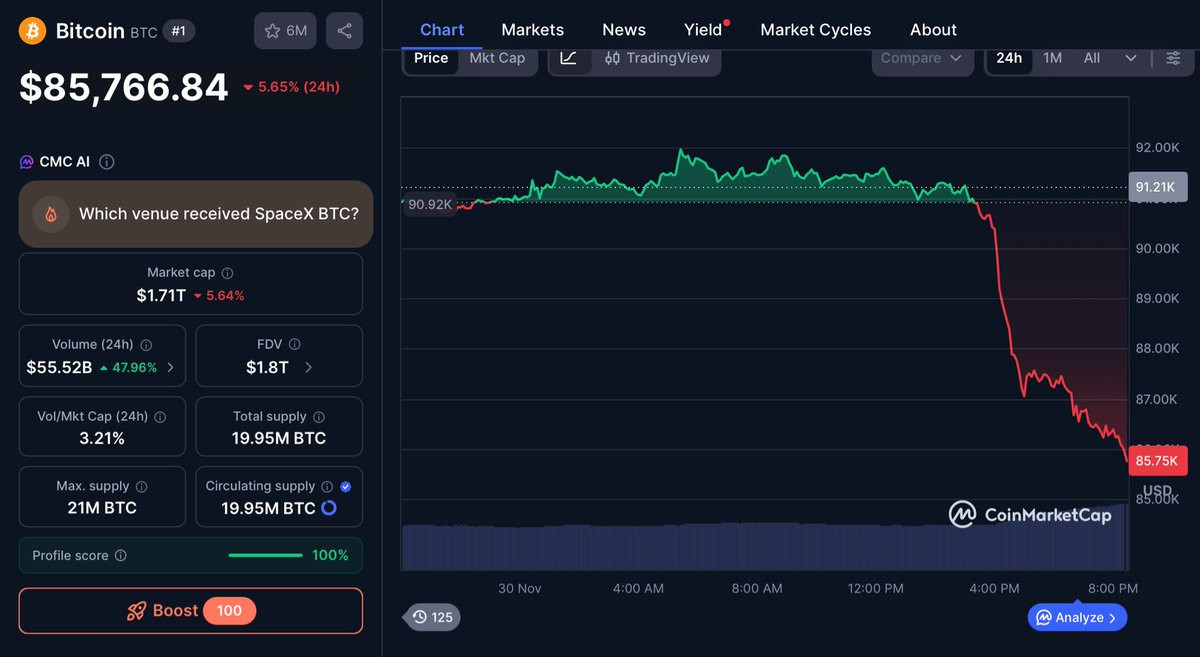Open the line chart type icon
The image size is (1200, 657).
click(x=568, y=58)
